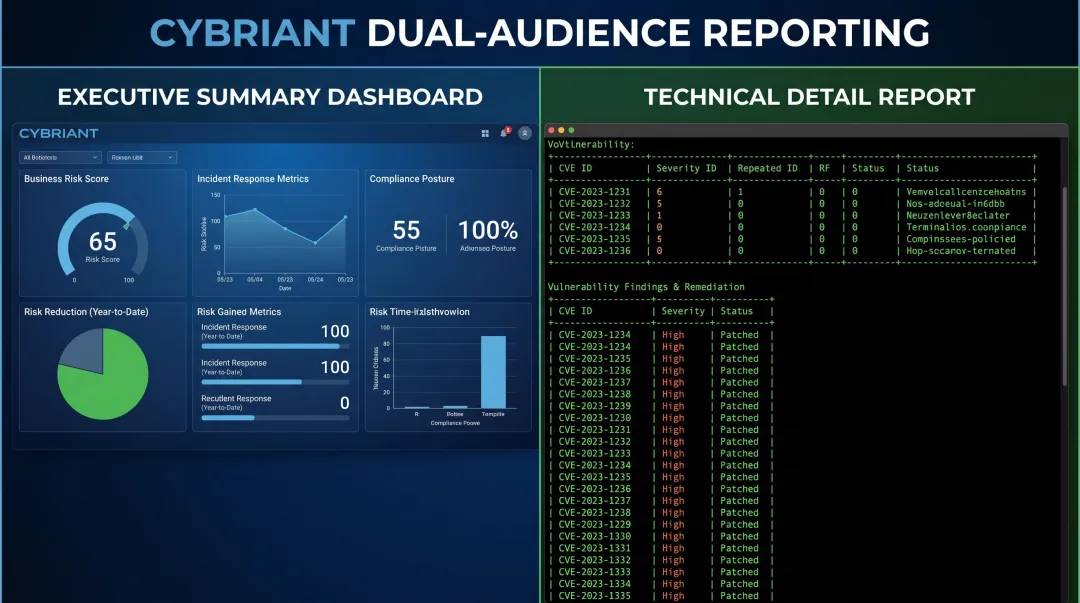
Task: Click the terminal window vertical scrollbar
Action: pos(1065,286)
